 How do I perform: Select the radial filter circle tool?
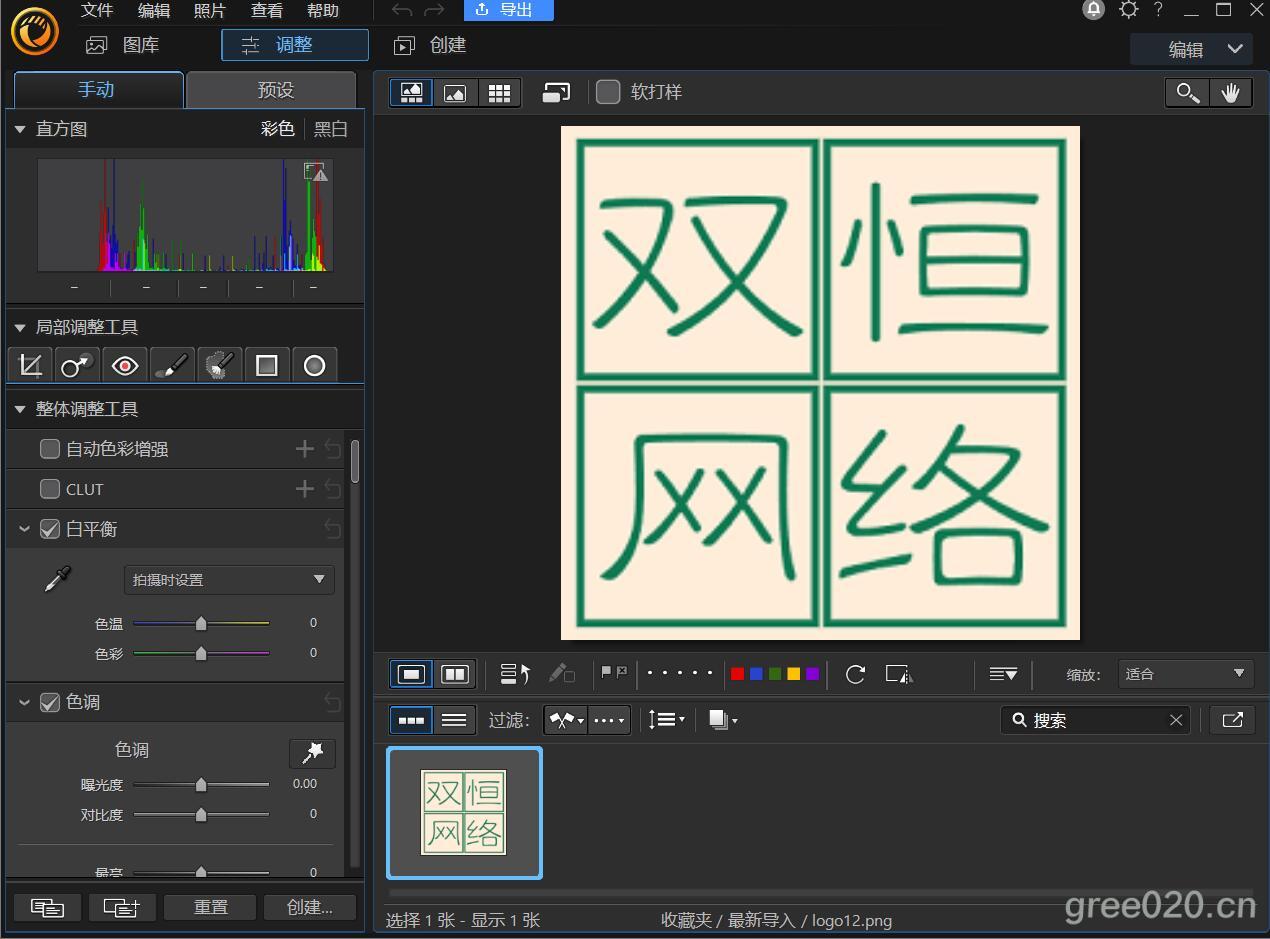coord(314,366)
